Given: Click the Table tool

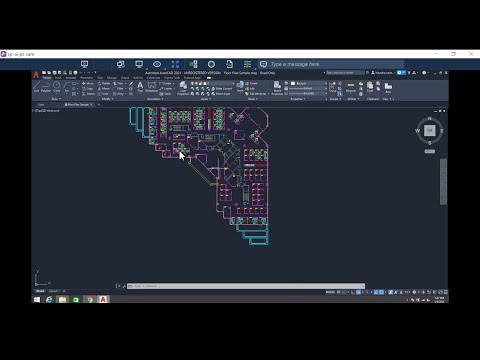Looking at the screenshot, I should coord(166,94).
